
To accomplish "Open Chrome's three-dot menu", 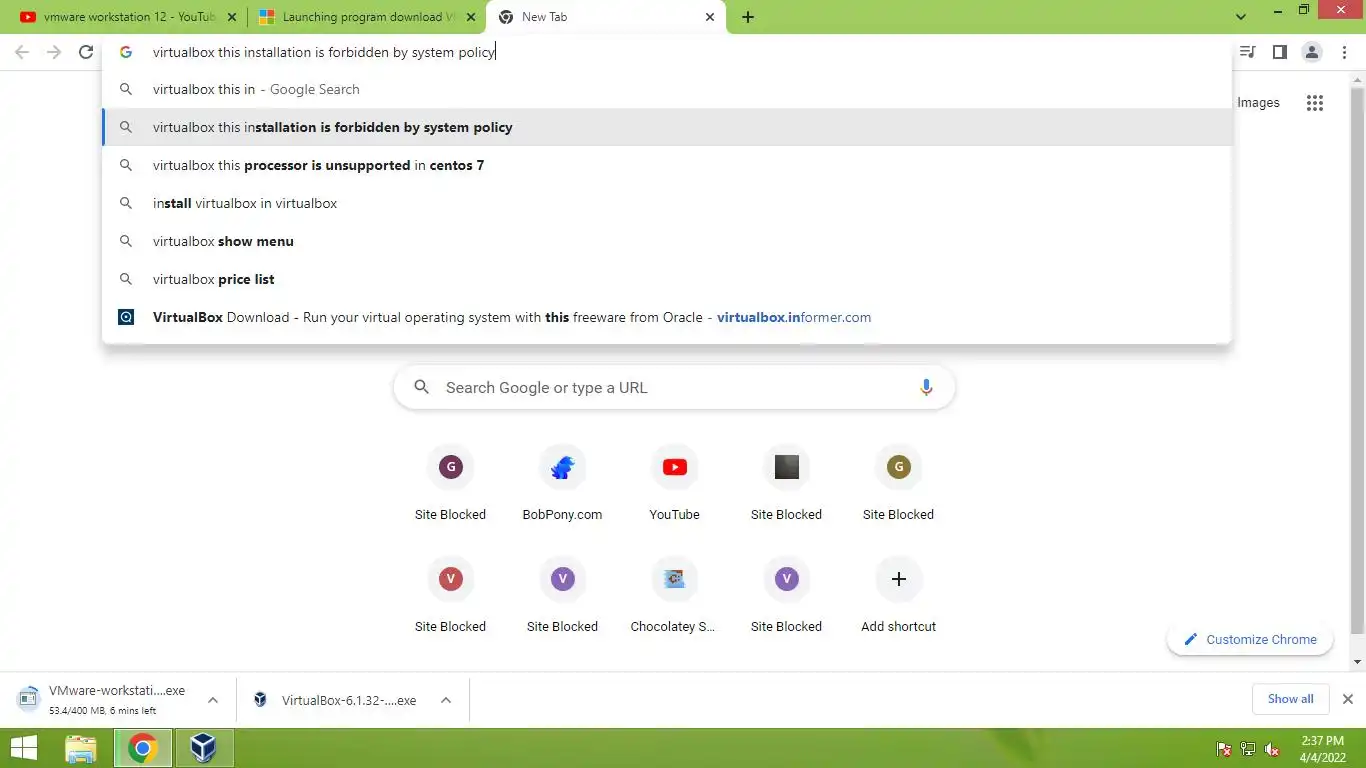I will point(1345,52).
